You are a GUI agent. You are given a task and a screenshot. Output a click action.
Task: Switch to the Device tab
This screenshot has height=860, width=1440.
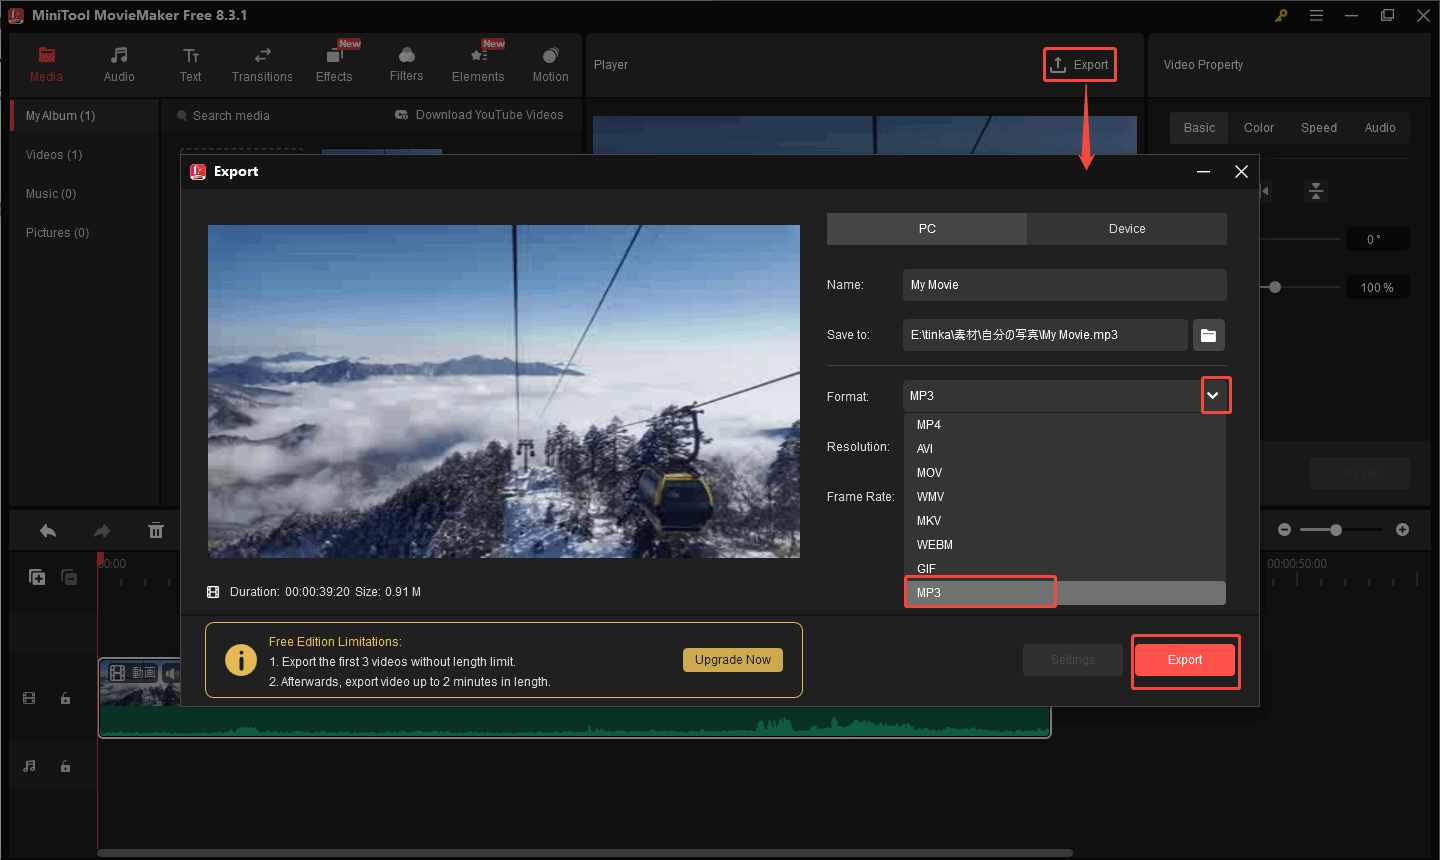point(1126,229)
